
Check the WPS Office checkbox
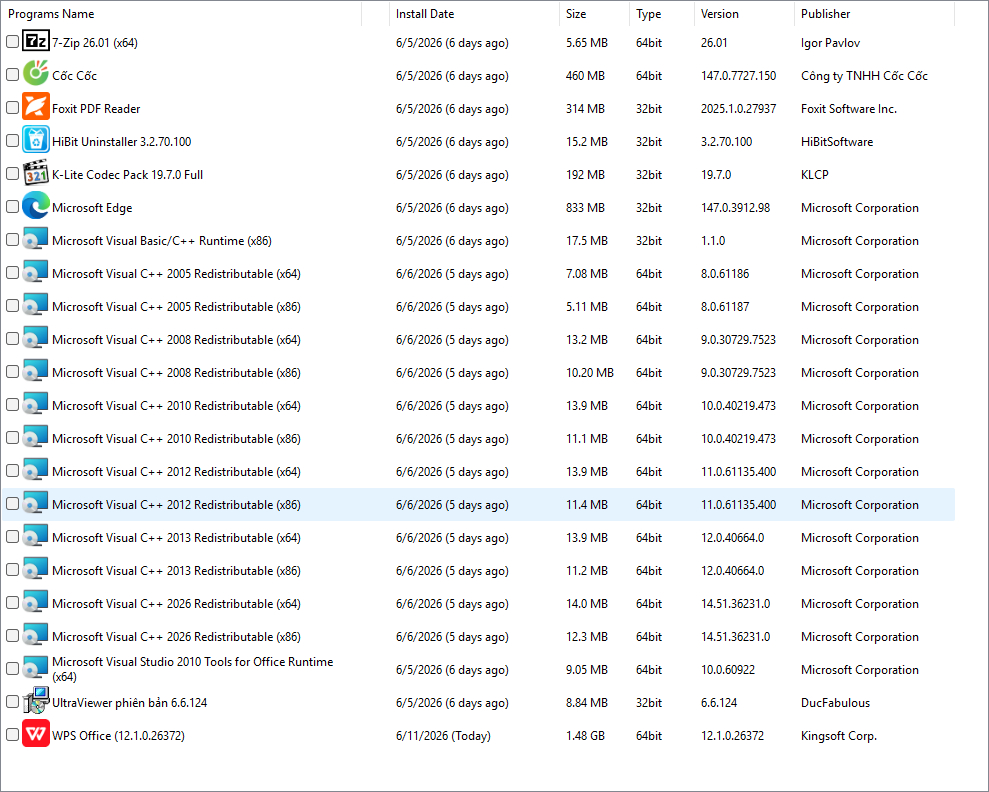tap(12, 734)
